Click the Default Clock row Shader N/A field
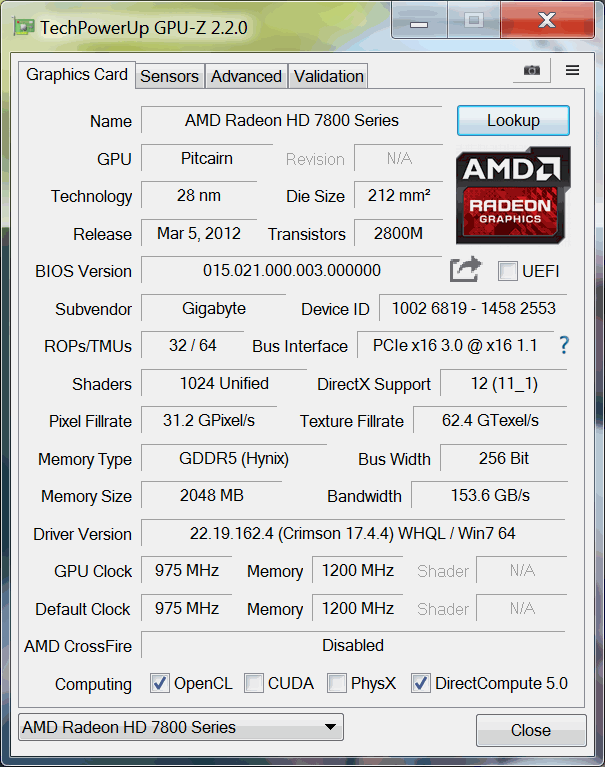This screenshot has width=605, height=767. [522, 609]
